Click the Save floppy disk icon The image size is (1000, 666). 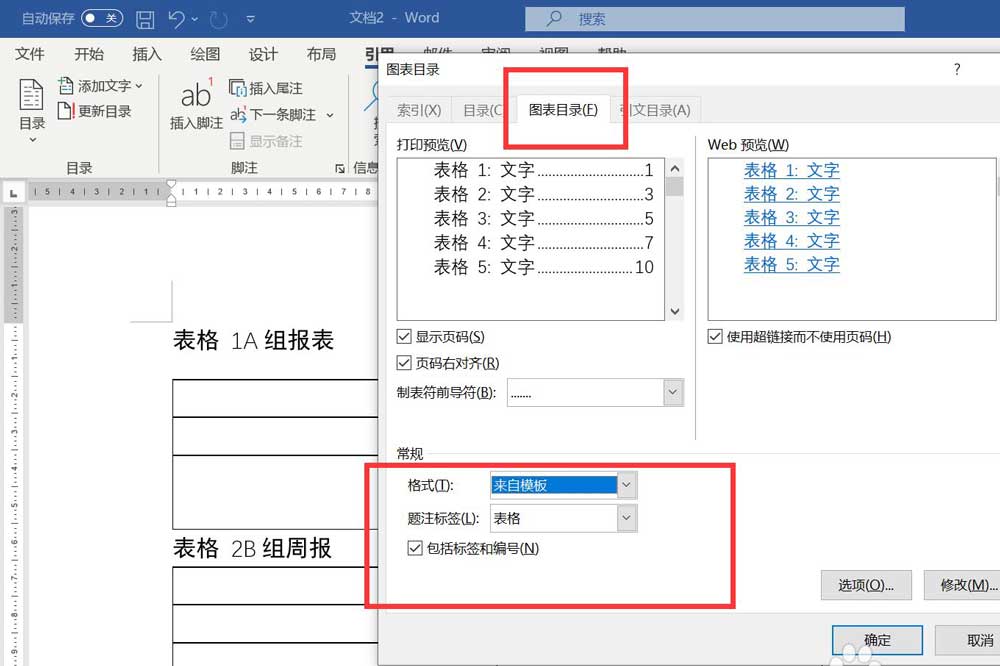145,19
